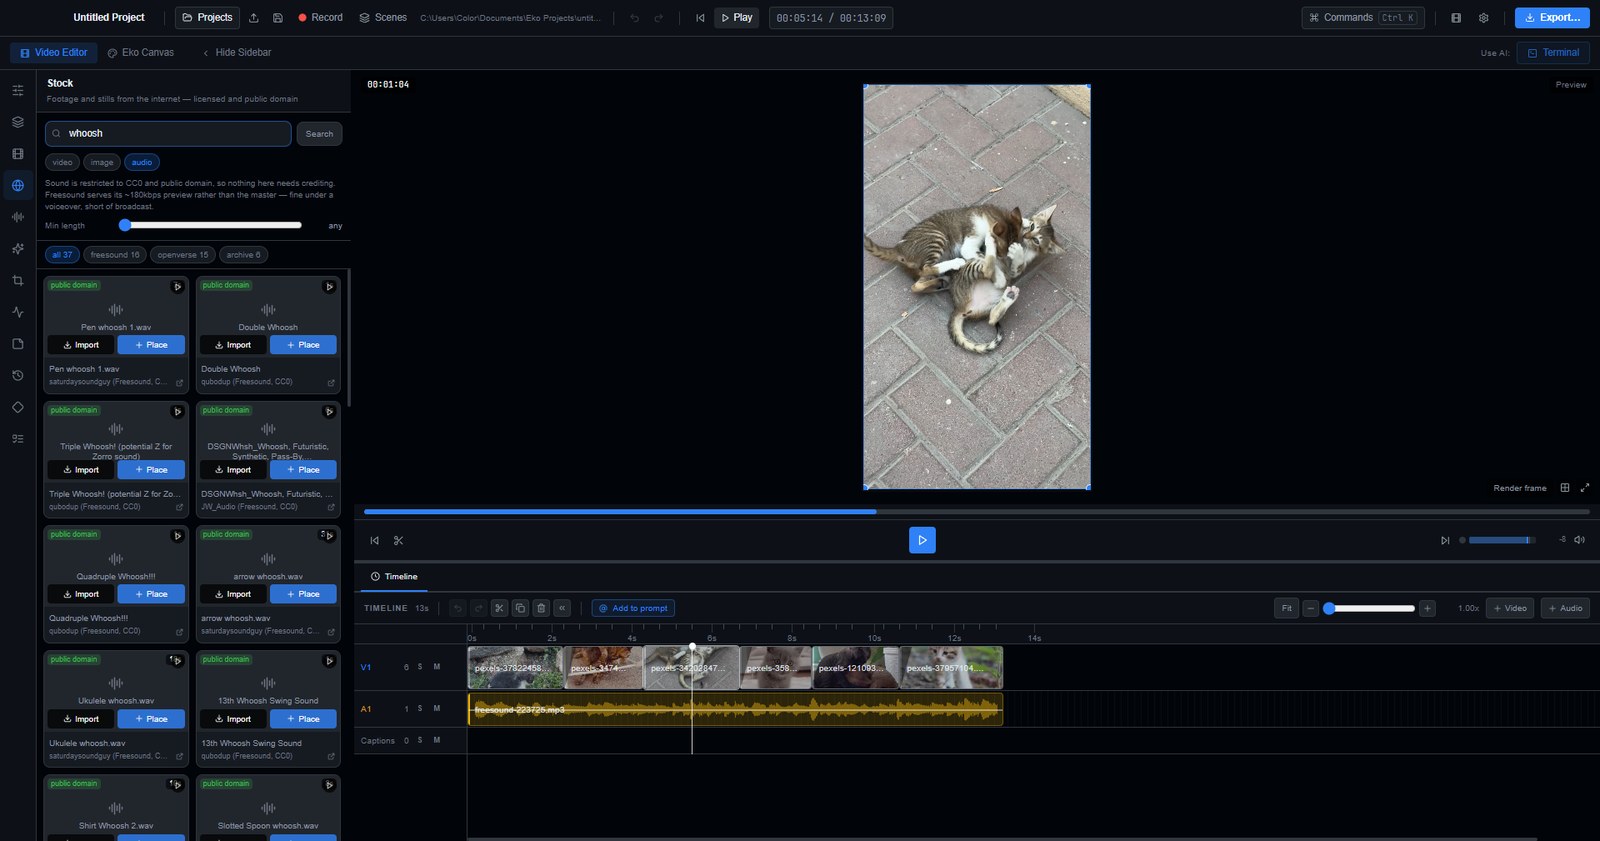Open the AI sparkles sidebar panel

[x=18, y=249]
